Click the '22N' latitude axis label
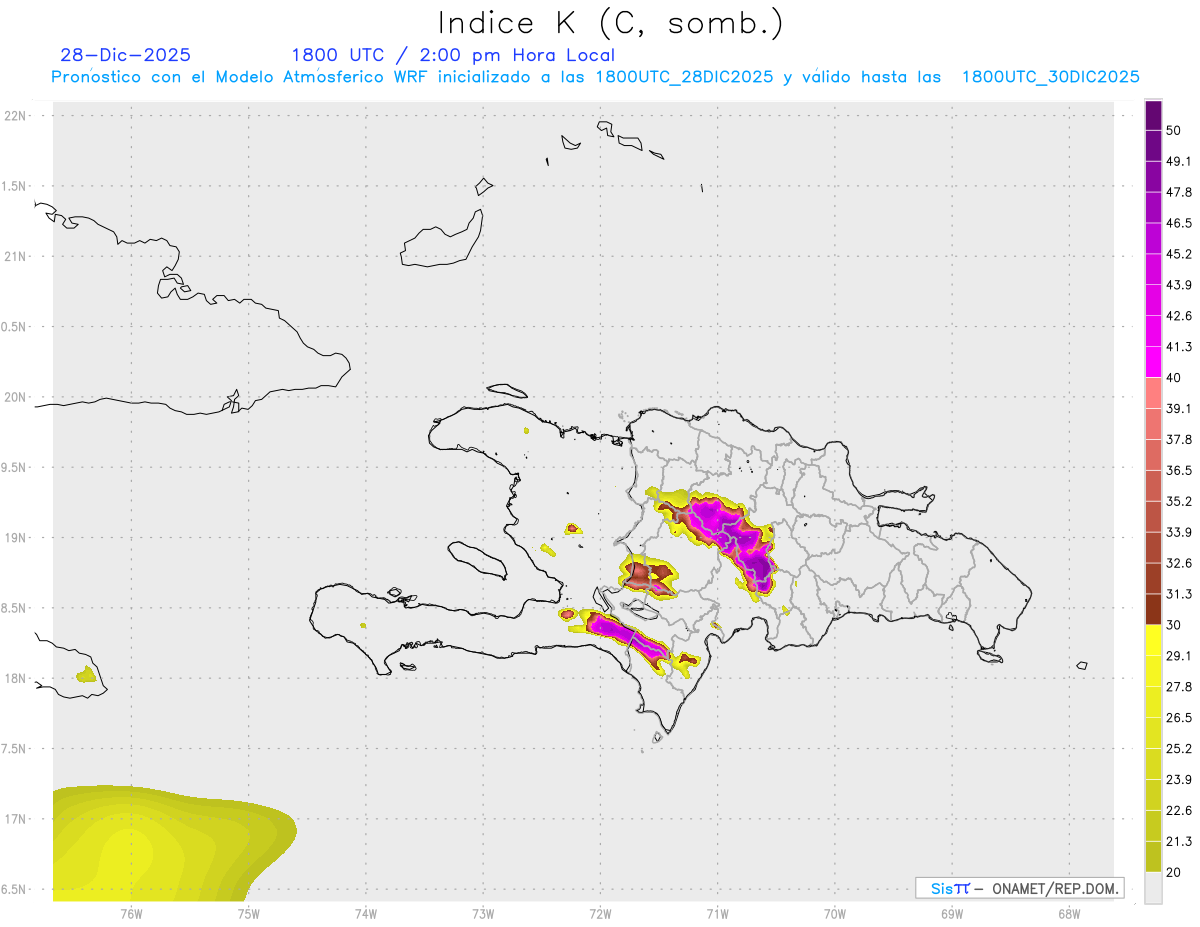 (x=15, y=115)
